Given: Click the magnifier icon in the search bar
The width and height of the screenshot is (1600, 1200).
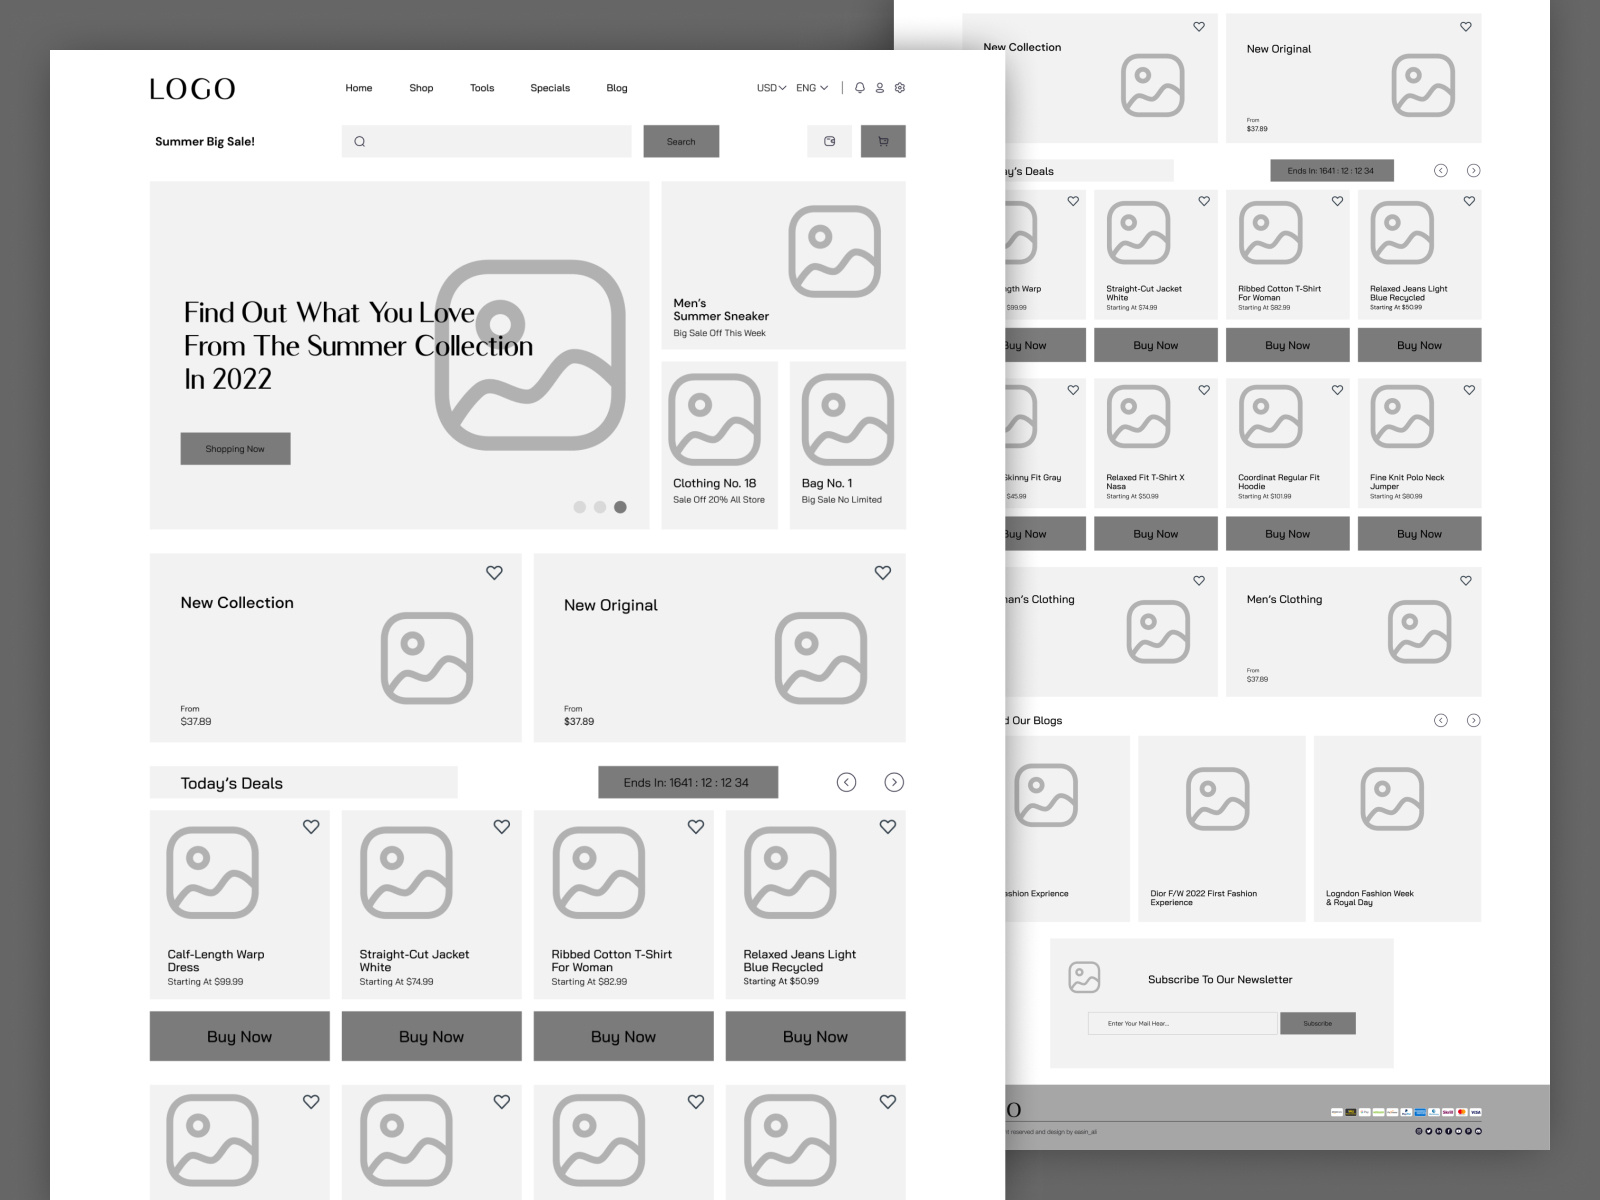Looking at the screenshot, I should [x=358, y=141].
